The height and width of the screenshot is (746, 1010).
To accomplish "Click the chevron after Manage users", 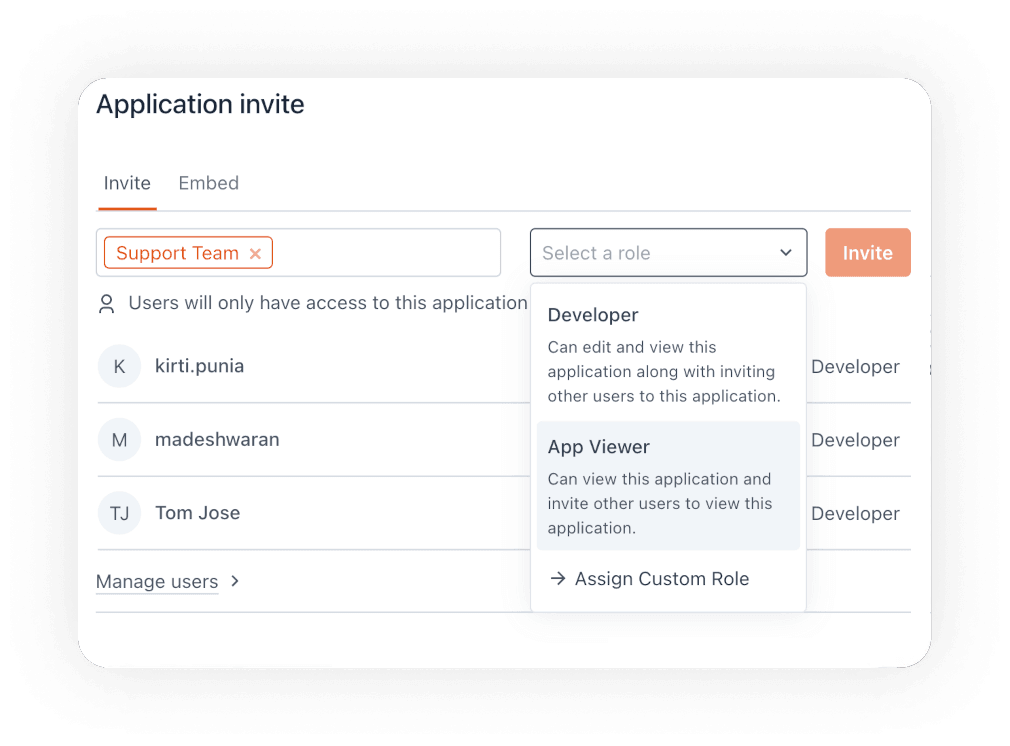I will [234, 580].
